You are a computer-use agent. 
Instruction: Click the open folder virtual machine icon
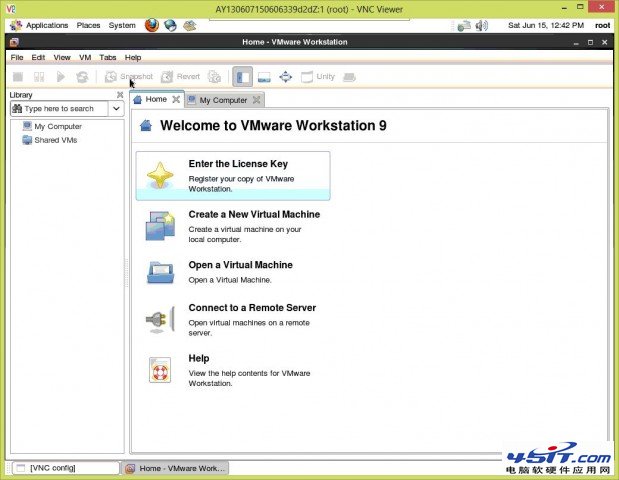pos(160,272)
